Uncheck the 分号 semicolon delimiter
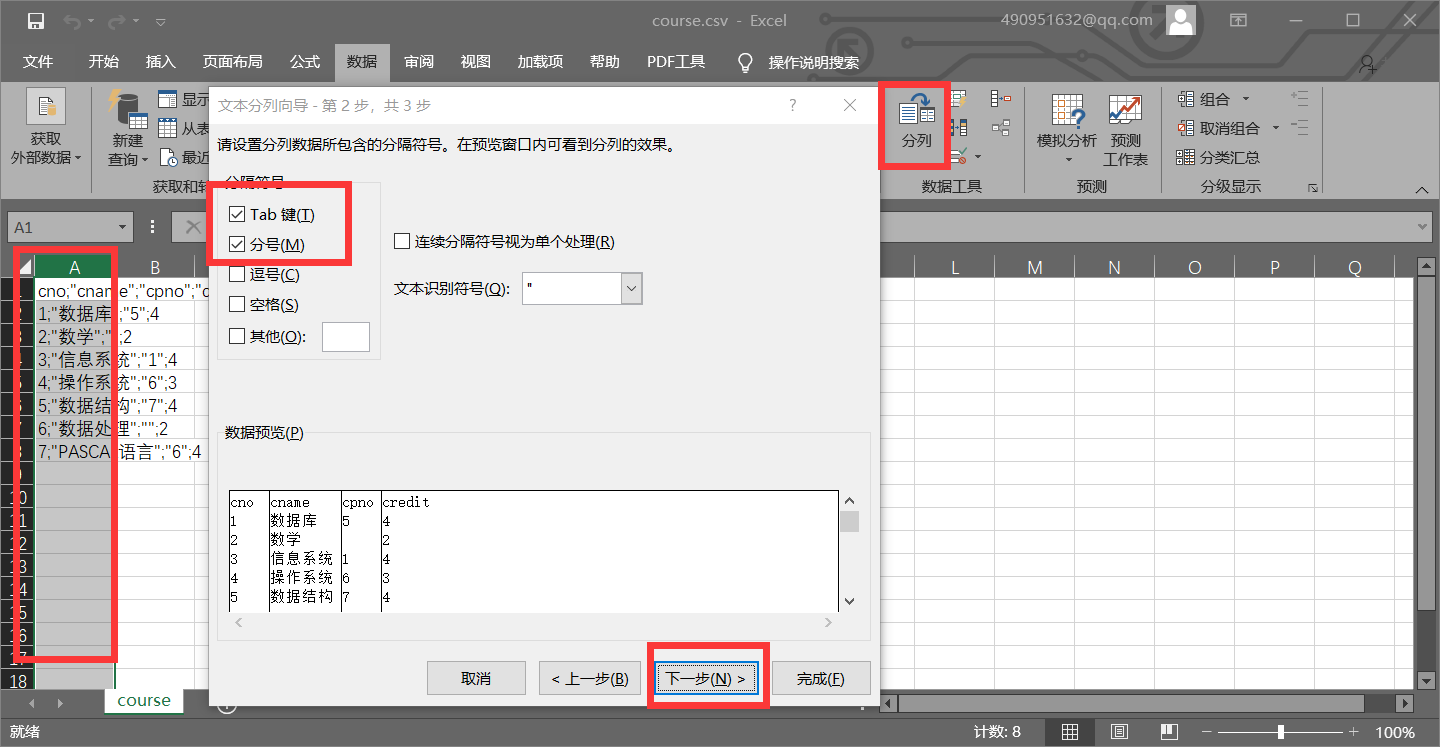1440x747 pixels. [x=237, y=243]
